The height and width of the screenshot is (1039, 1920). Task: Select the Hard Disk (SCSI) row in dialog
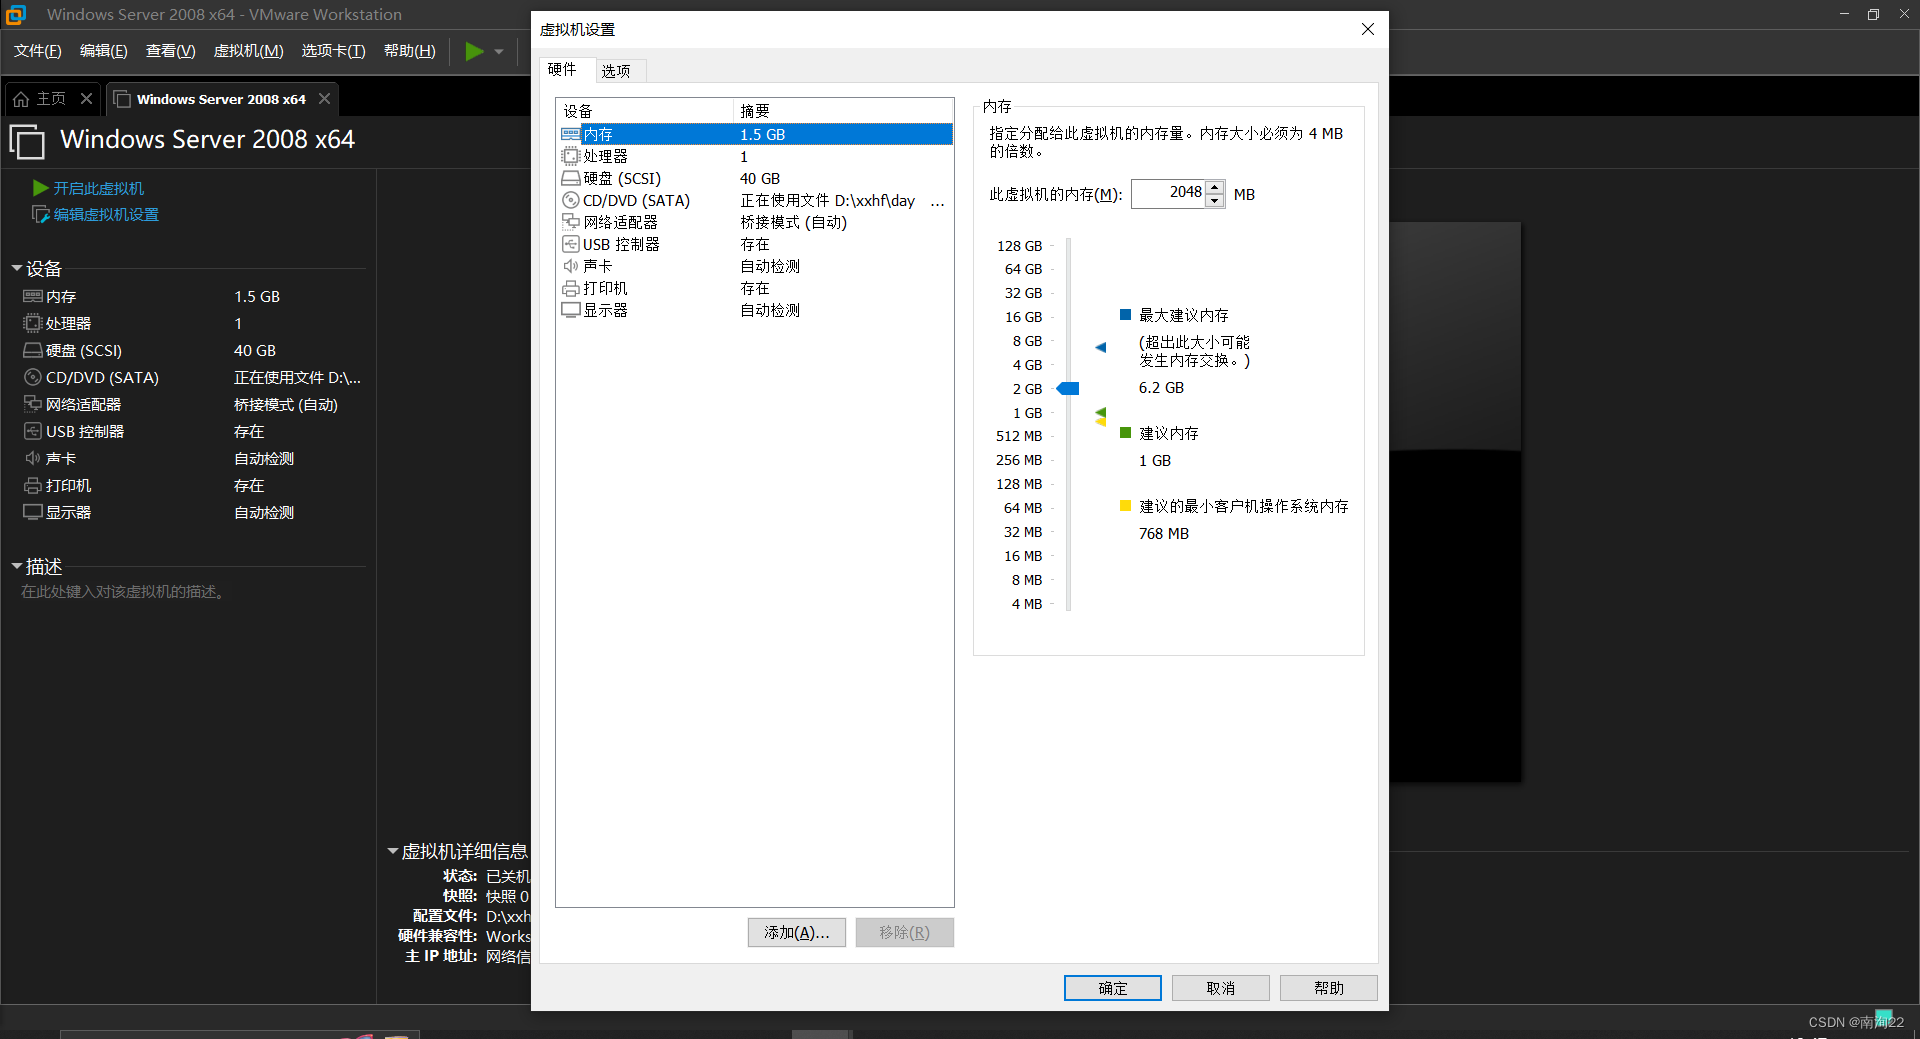(755, 178)
